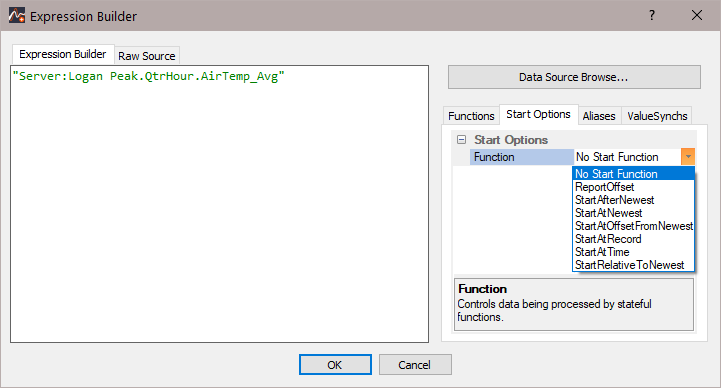The height and width of the screenshot is (388, 721).
Task: Switch to the Aliases tab
Action: point(599,116)
